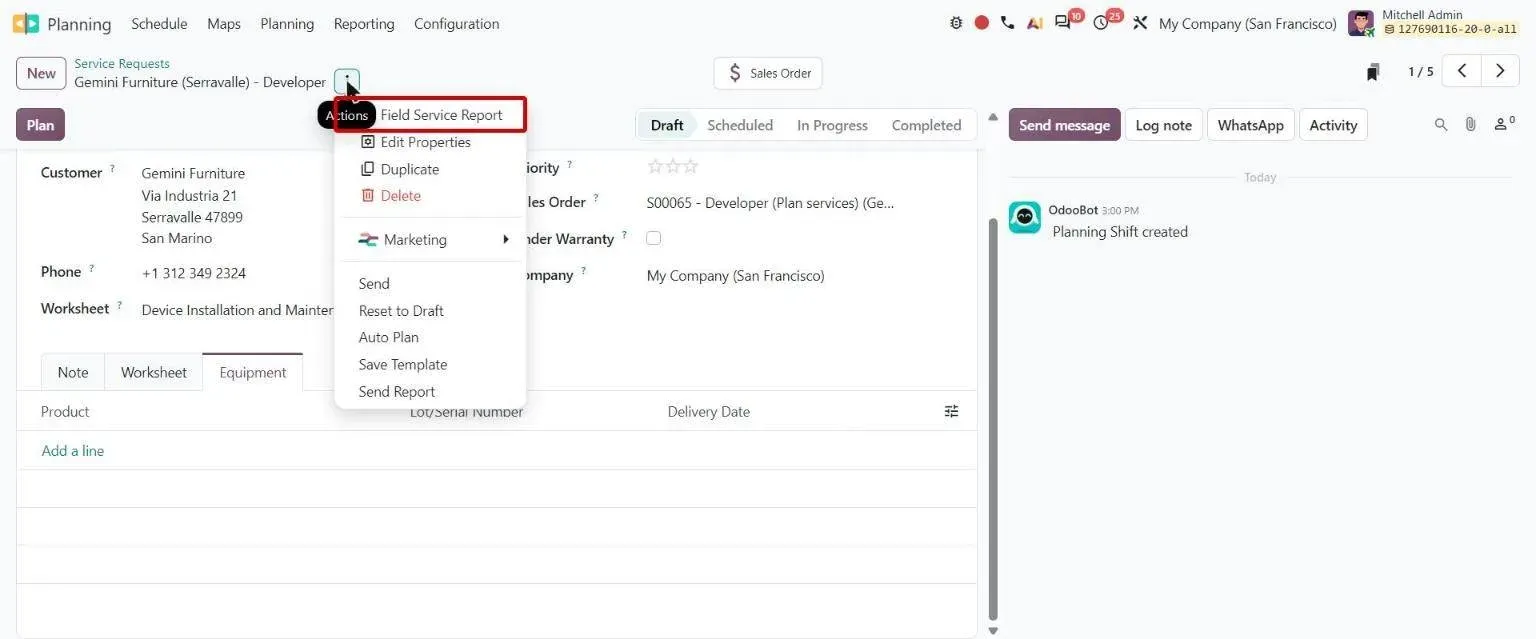Open the AI assistant icon in navbar
Viewport: 1536px width, 639px height.
1034,23
